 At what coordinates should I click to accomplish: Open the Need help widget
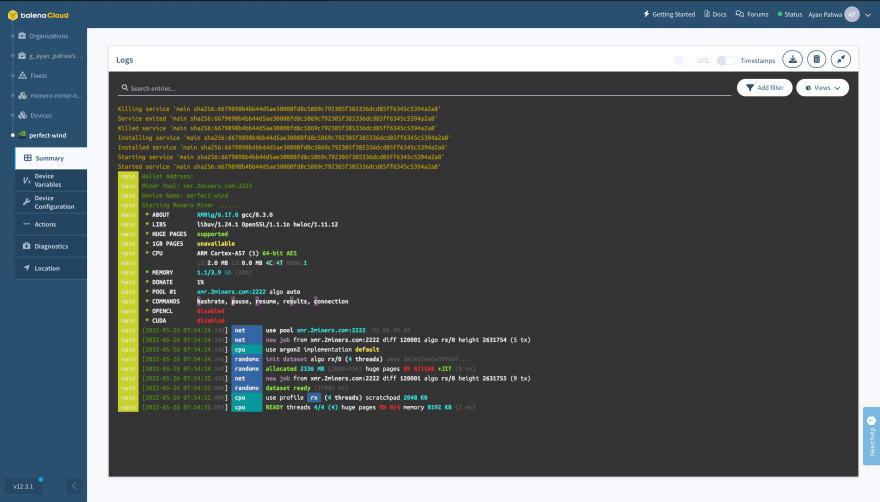point(872,436)
